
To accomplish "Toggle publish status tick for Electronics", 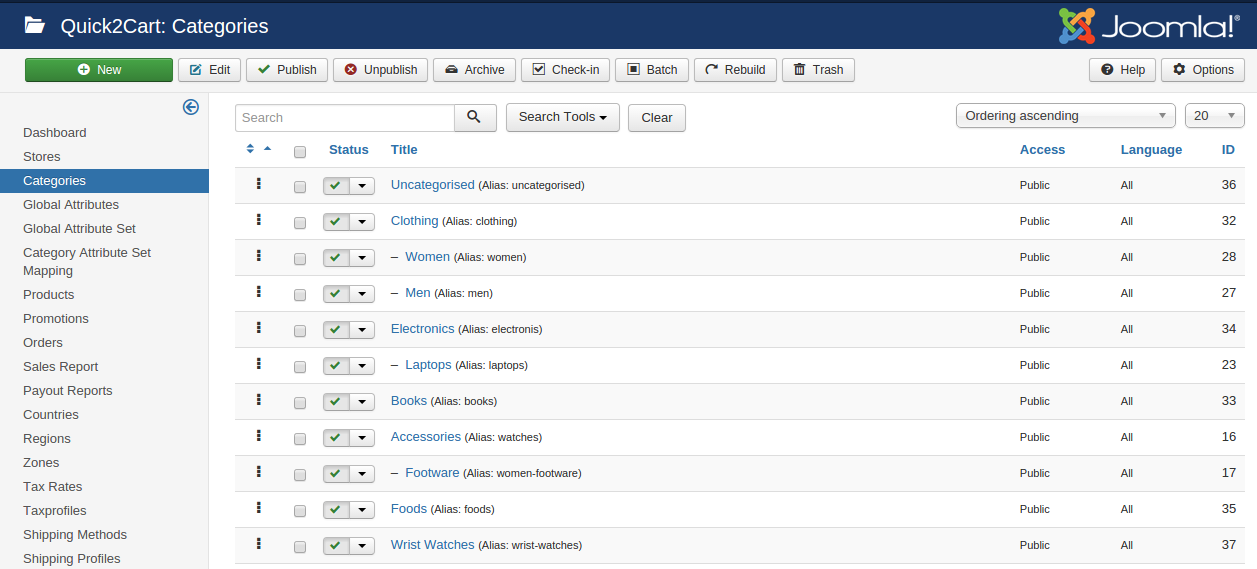I will pyautogui.click(x=336, y=329).
